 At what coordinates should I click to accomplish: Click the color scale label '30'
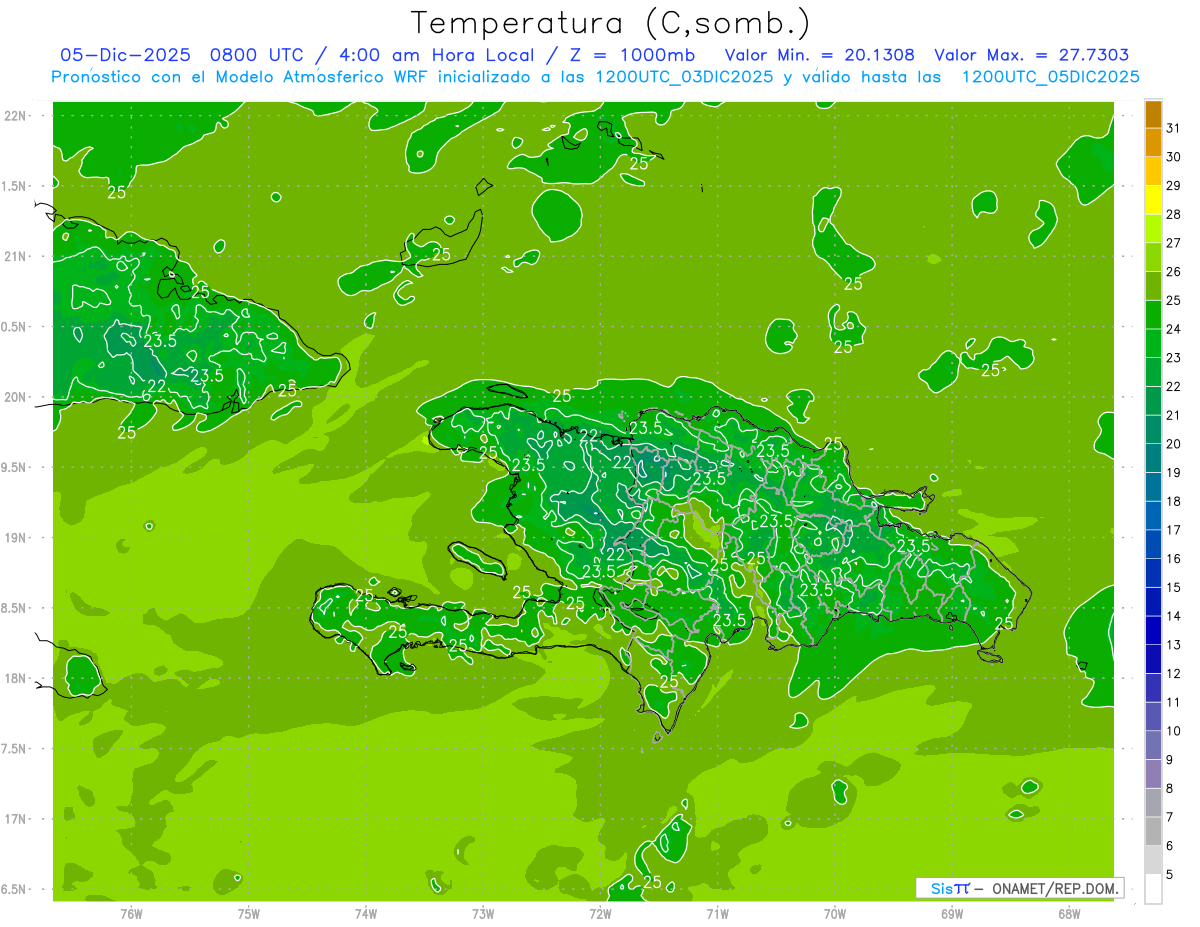(x=1174, y=156)
